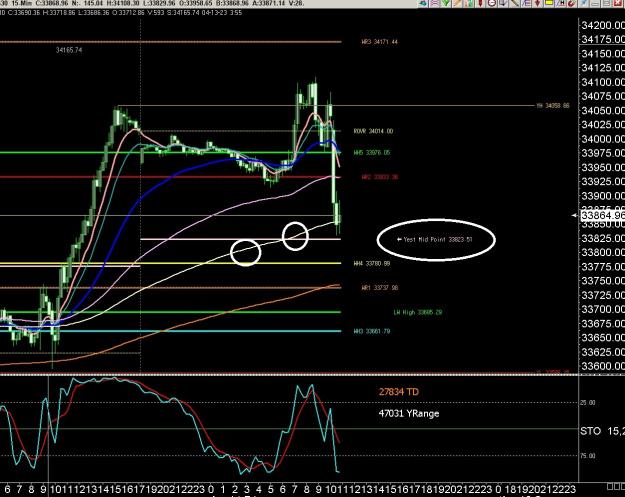The width and height of the screenshot is (625, 497).
Task: Click the WH4 33780.99 level label
Action: click(372, 263)
